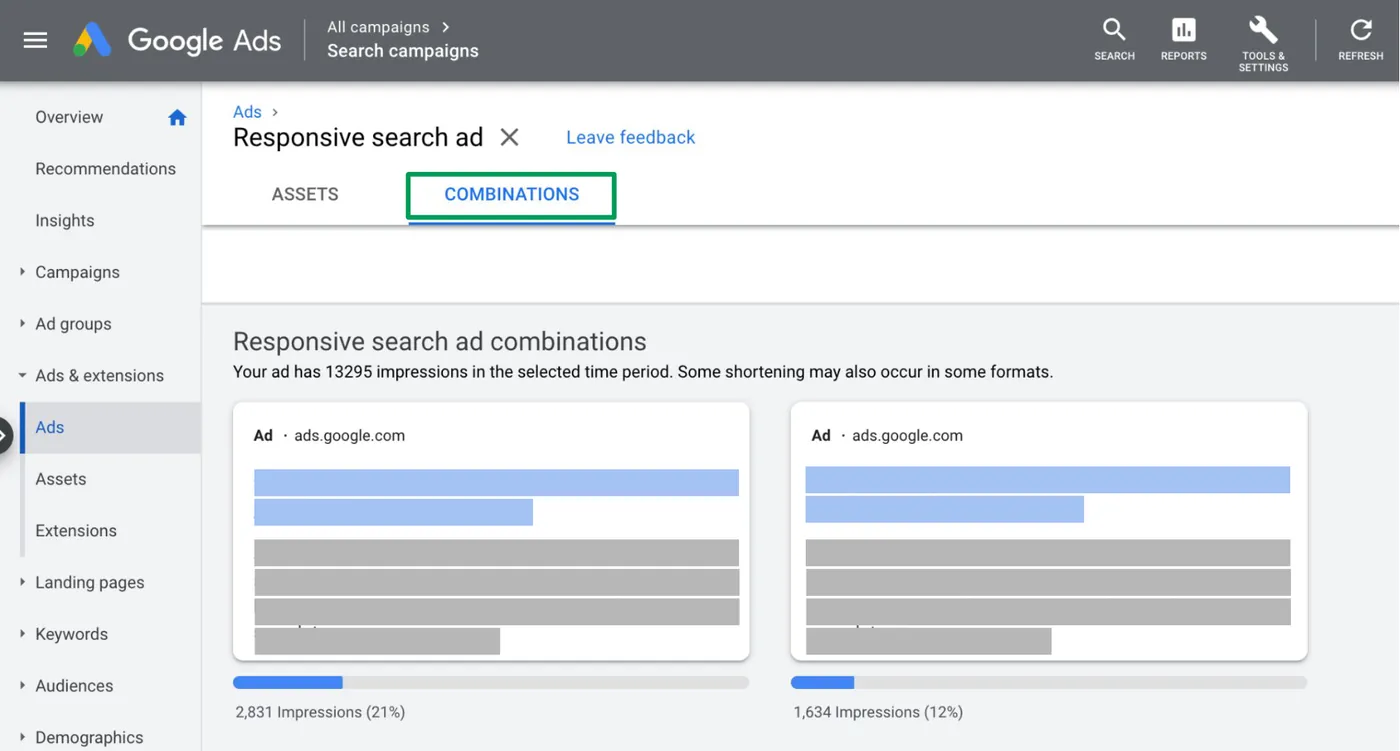This screenshot has height=751, width=1400.
Task: Open Overview in the sidebar
Action: tap(69, 117)
